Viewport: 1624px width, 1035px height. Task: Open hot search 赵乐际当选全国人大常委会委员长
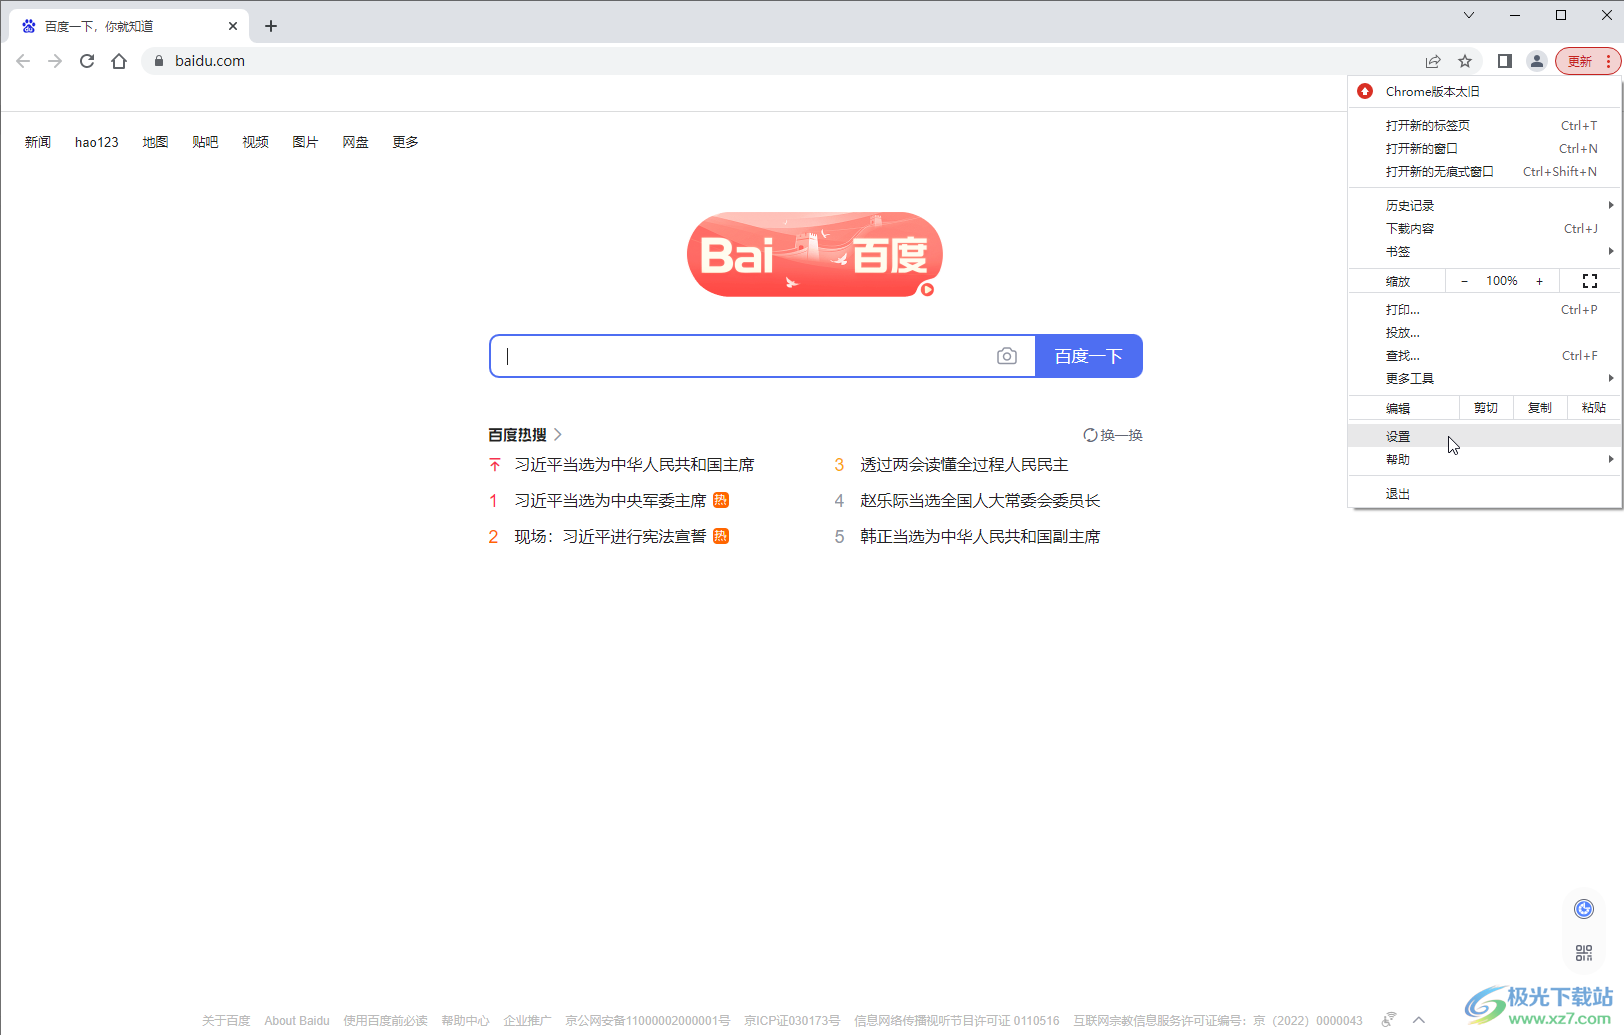click(980, 501)
